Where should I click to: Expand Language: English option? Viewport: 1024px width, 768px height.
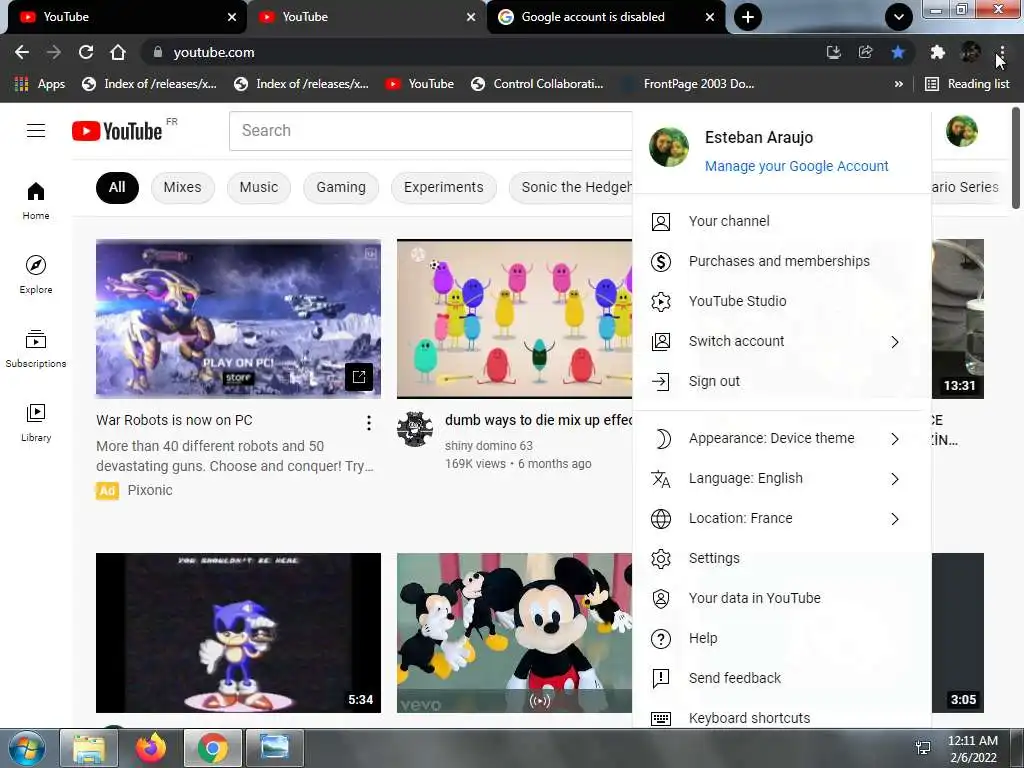coord(782,479)
